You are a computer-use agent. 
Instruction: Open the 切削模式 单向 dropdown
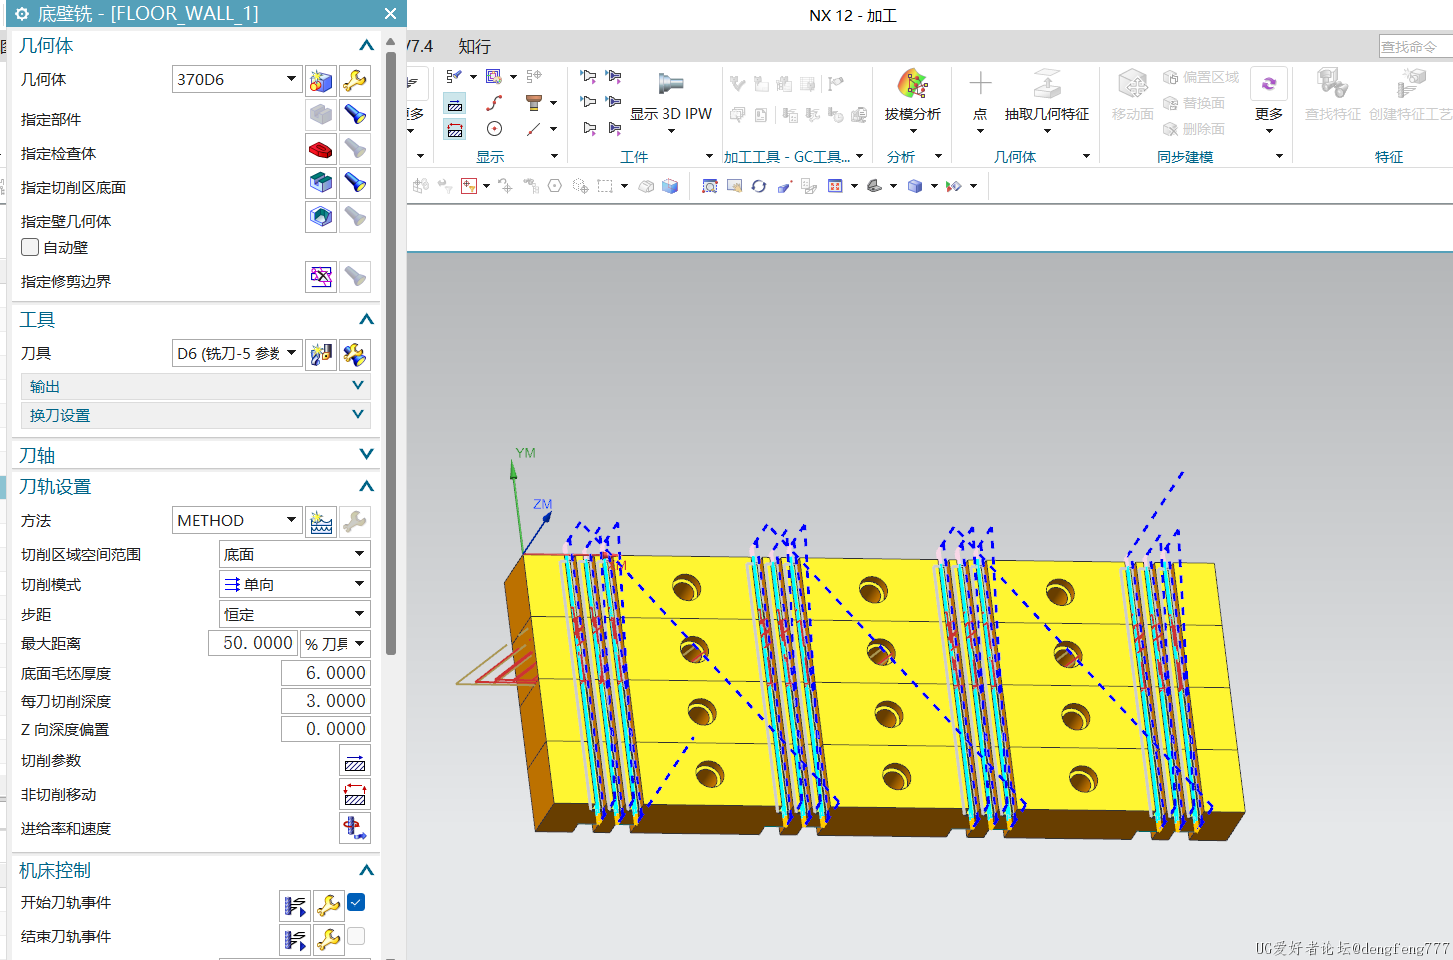(x=295, y=584)
